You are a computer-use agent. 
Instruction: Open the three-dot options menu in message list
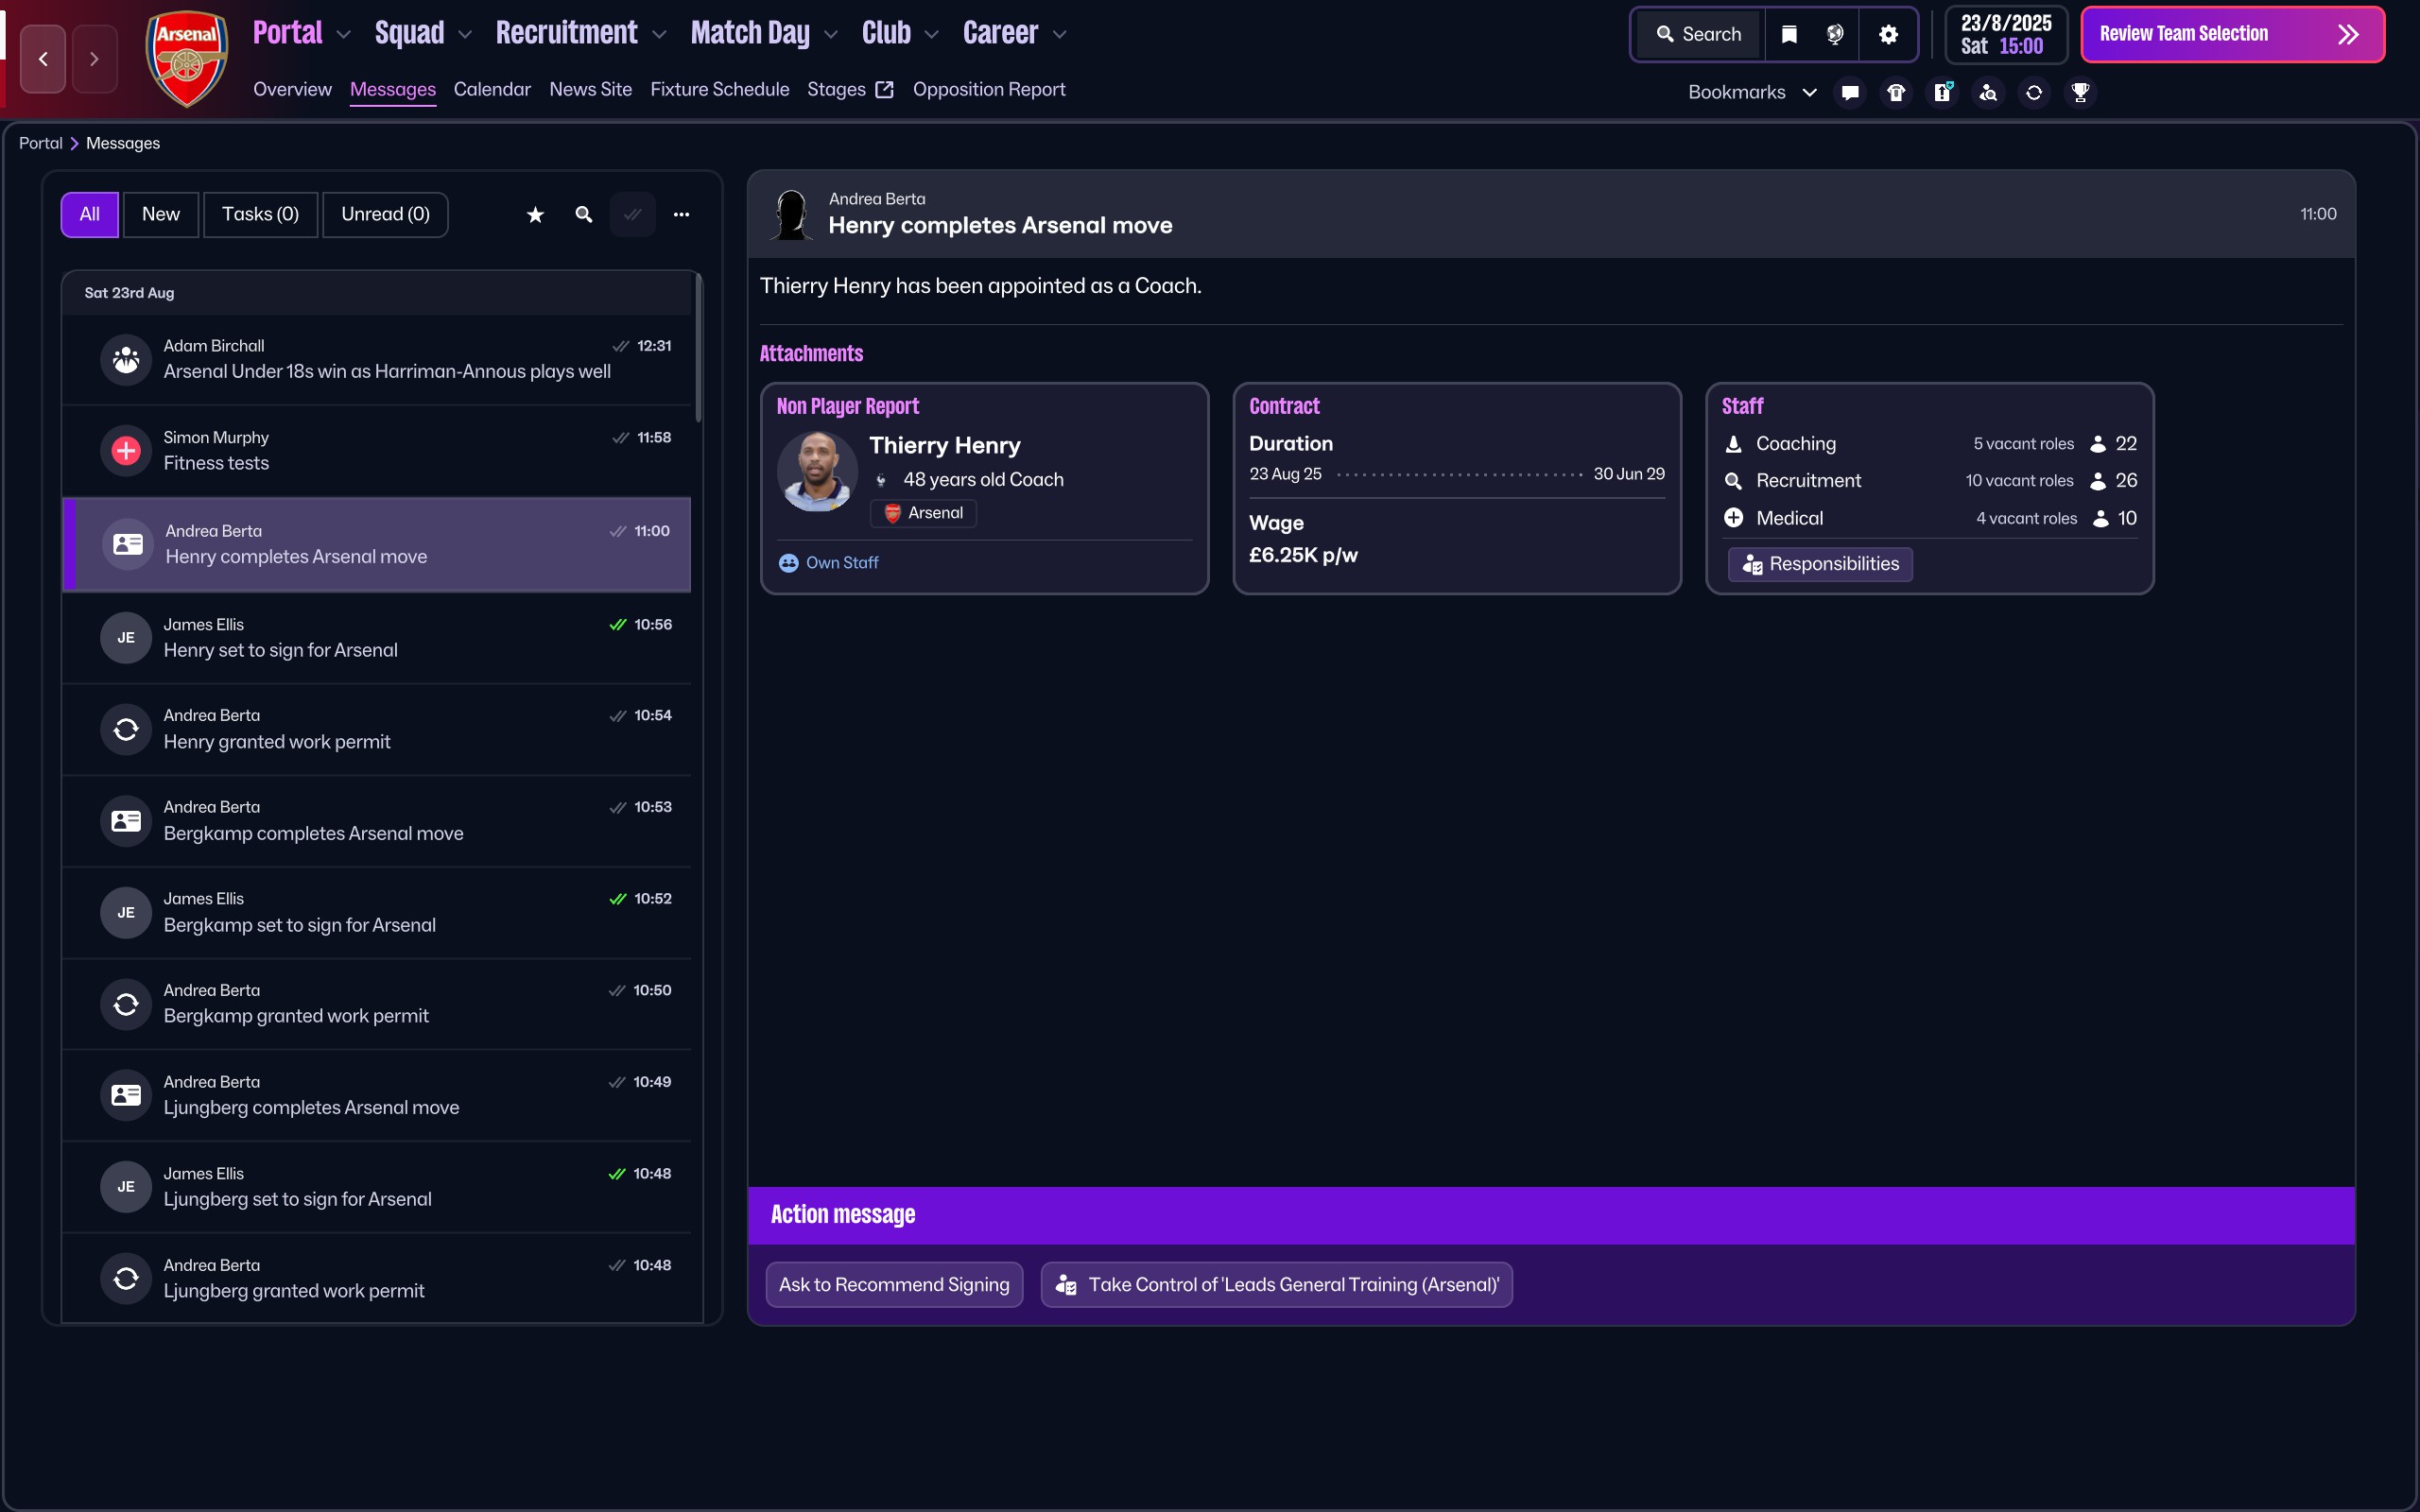pos(681,214)
